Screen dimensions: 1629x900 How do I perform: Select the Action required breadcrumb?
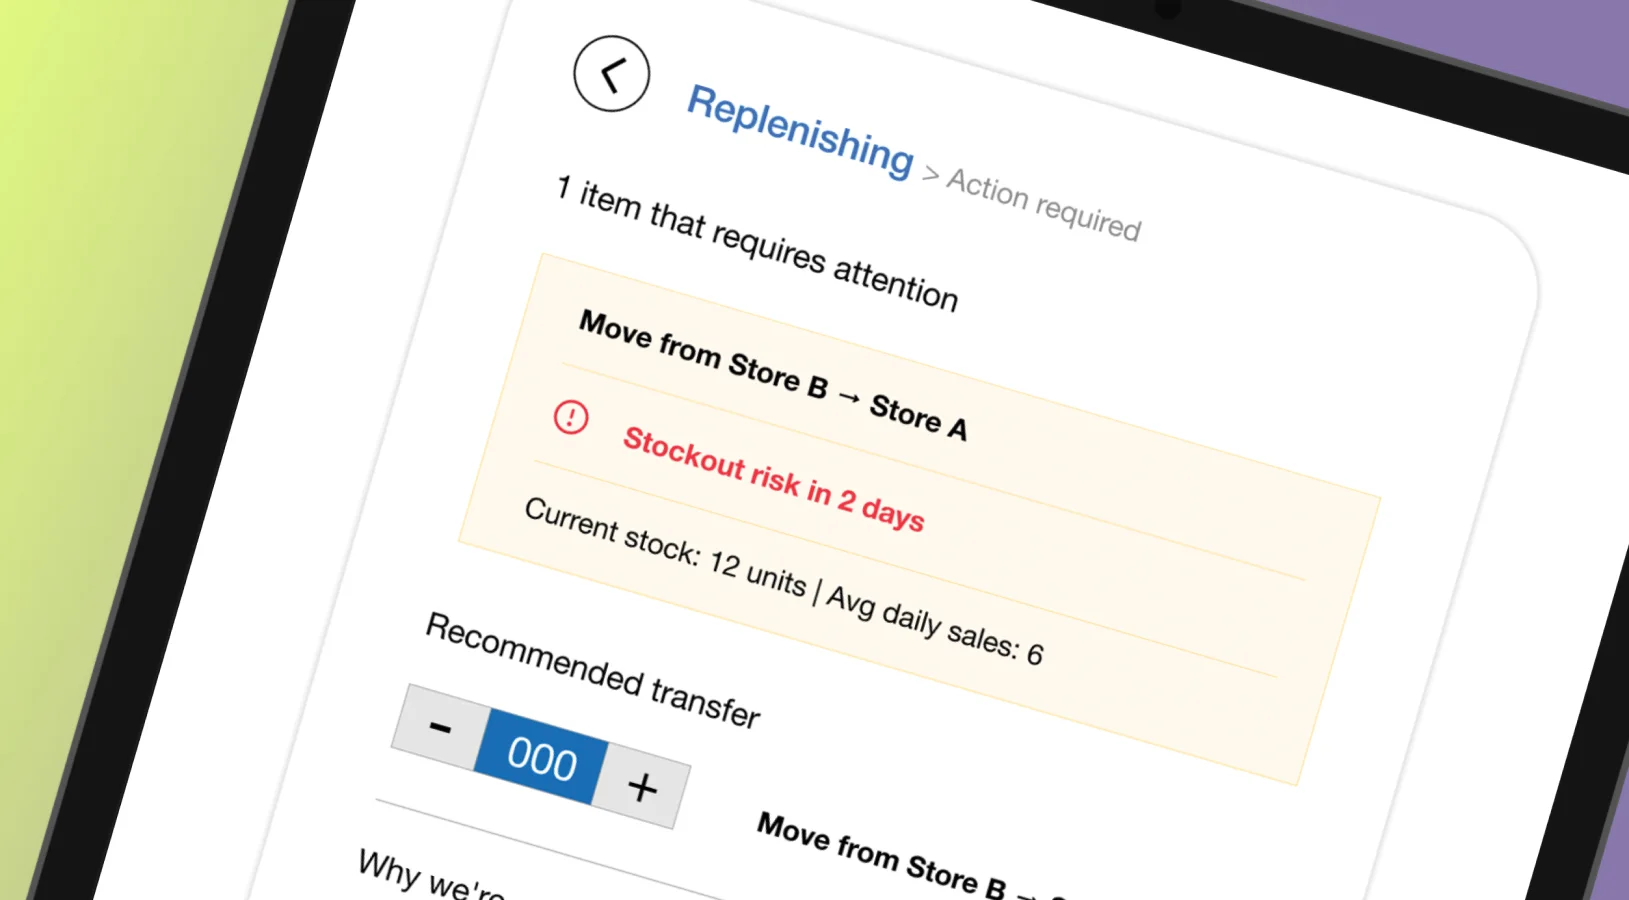pos(1044,204)
